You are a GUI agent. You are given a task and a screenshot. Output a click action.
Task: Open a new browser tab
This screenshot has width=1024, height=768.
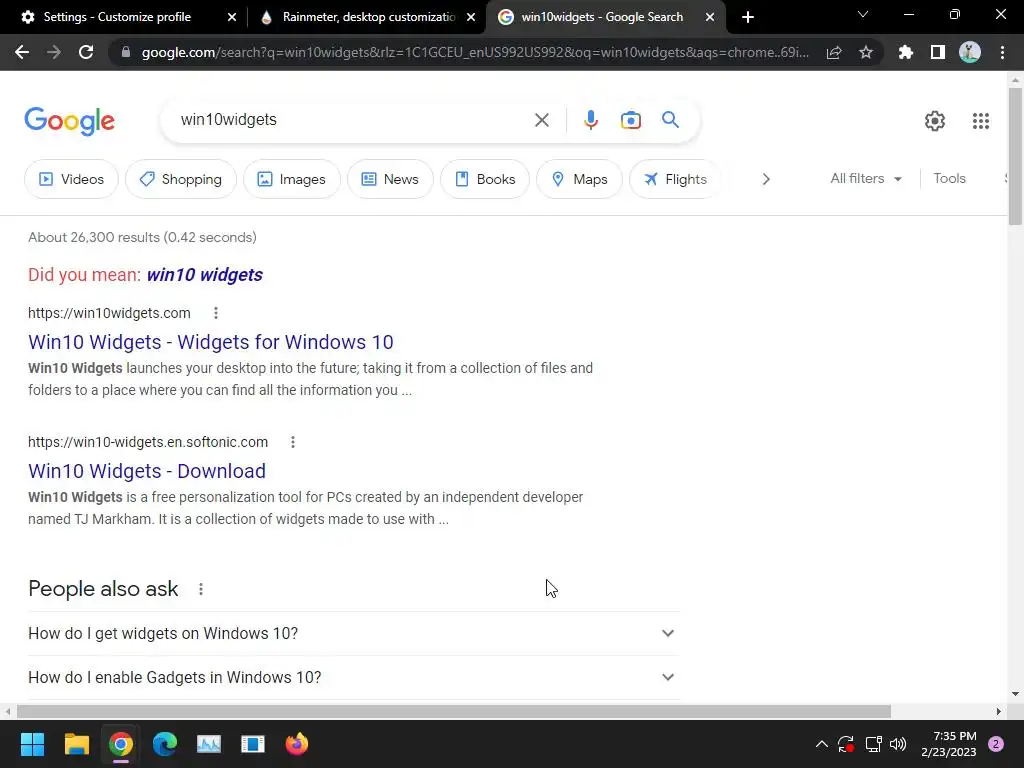coord(748,17)
